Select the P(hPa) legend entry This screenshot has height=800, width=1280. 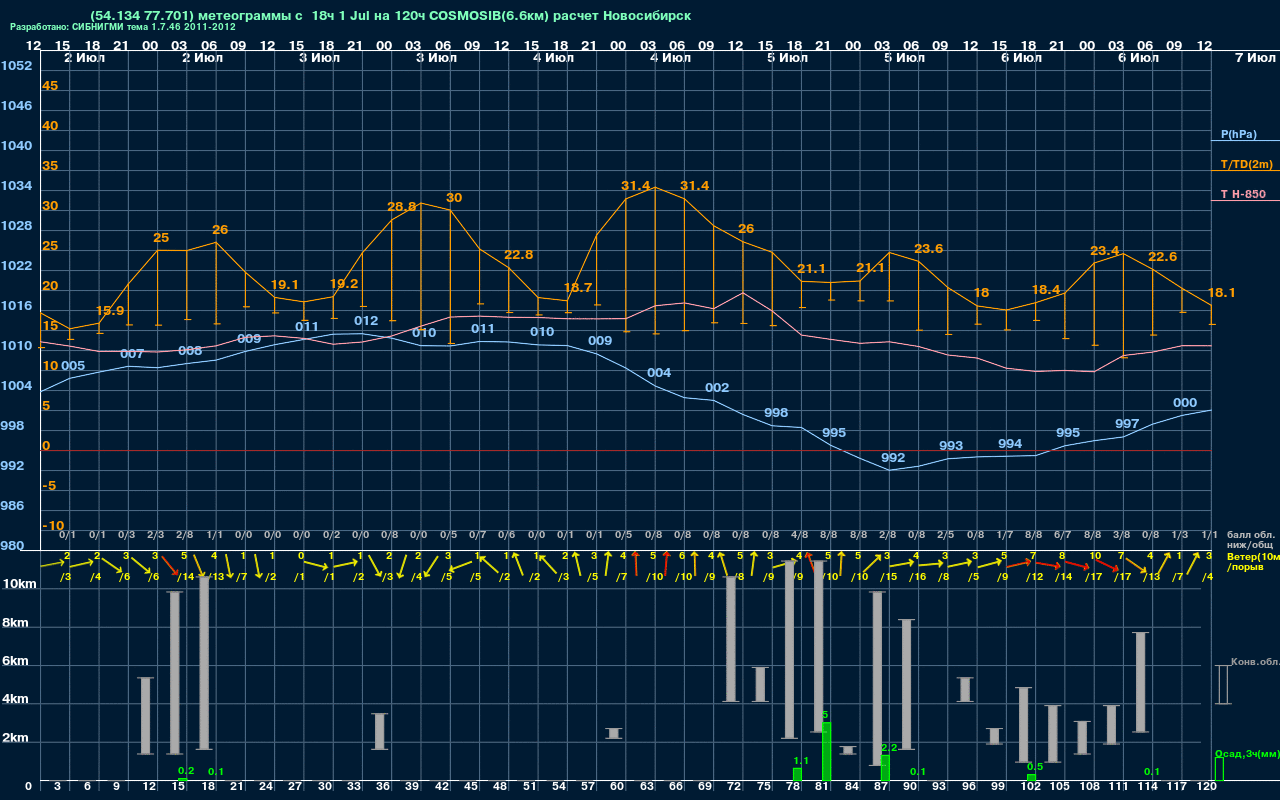(1239, 134)
